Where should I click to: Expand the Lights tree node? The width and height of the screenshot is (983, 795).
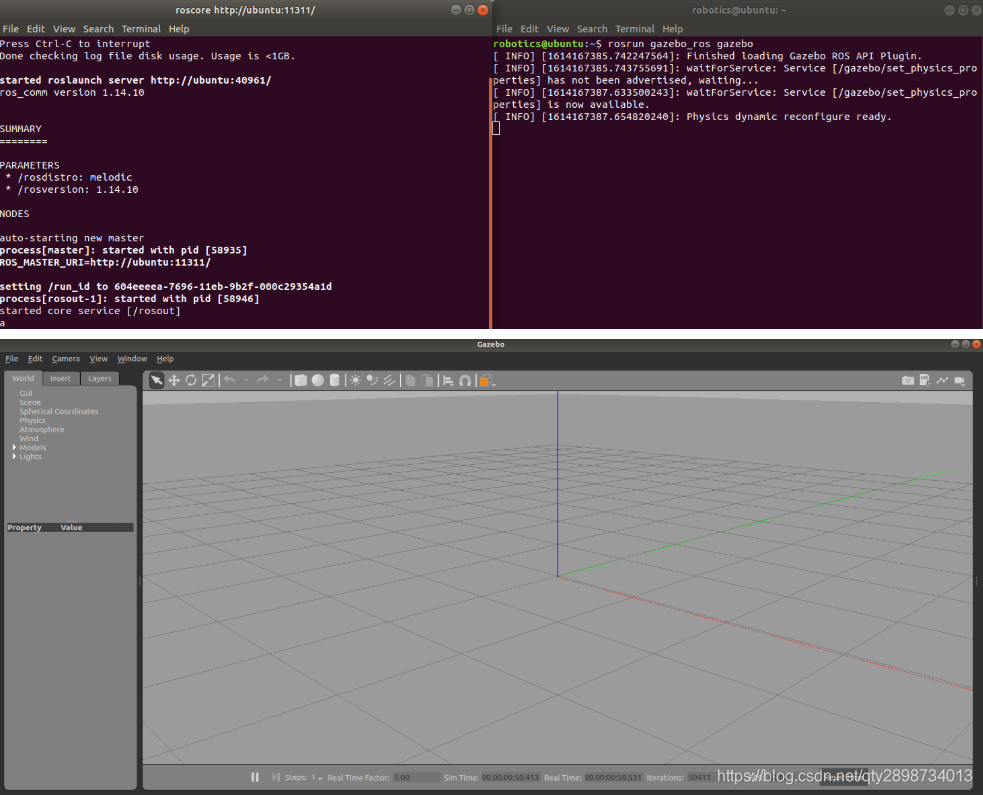[x=14, y=456]
